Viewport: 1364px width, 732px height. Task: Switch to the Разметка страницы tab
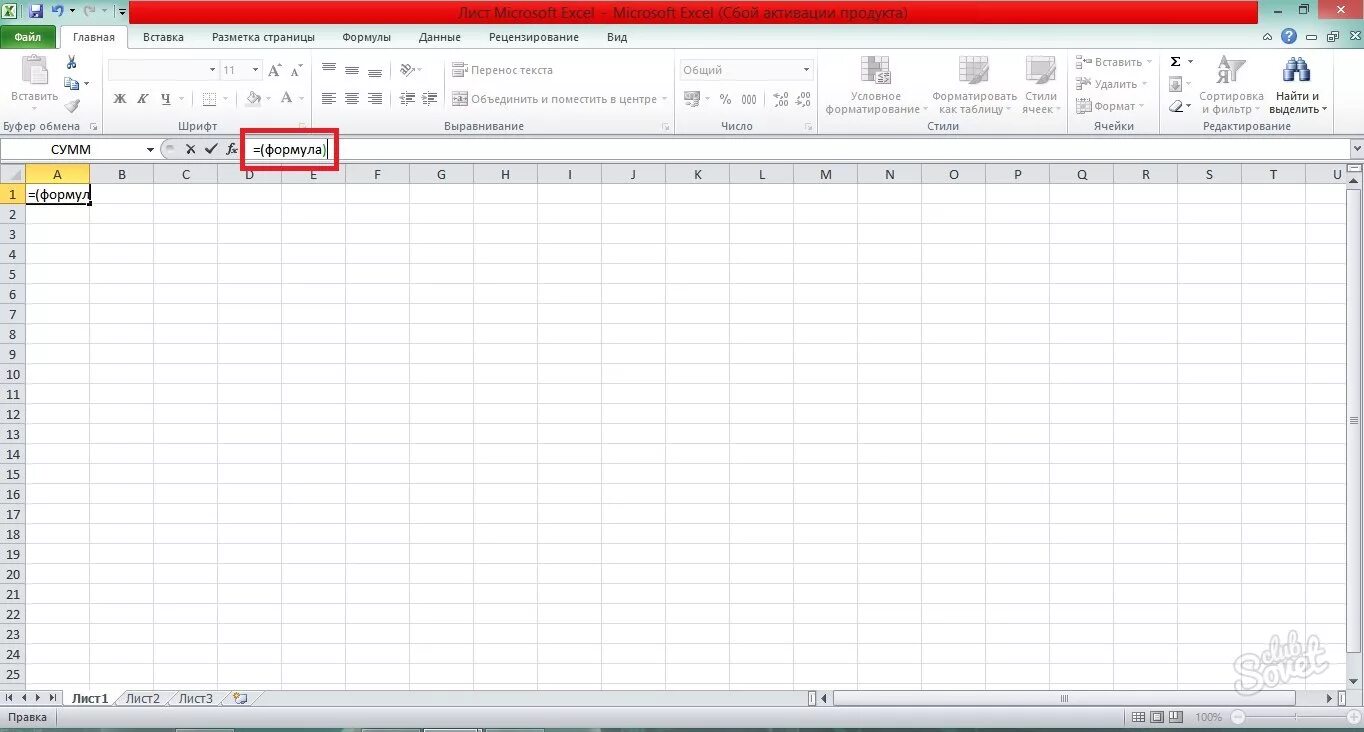click(x=263, y=37)
